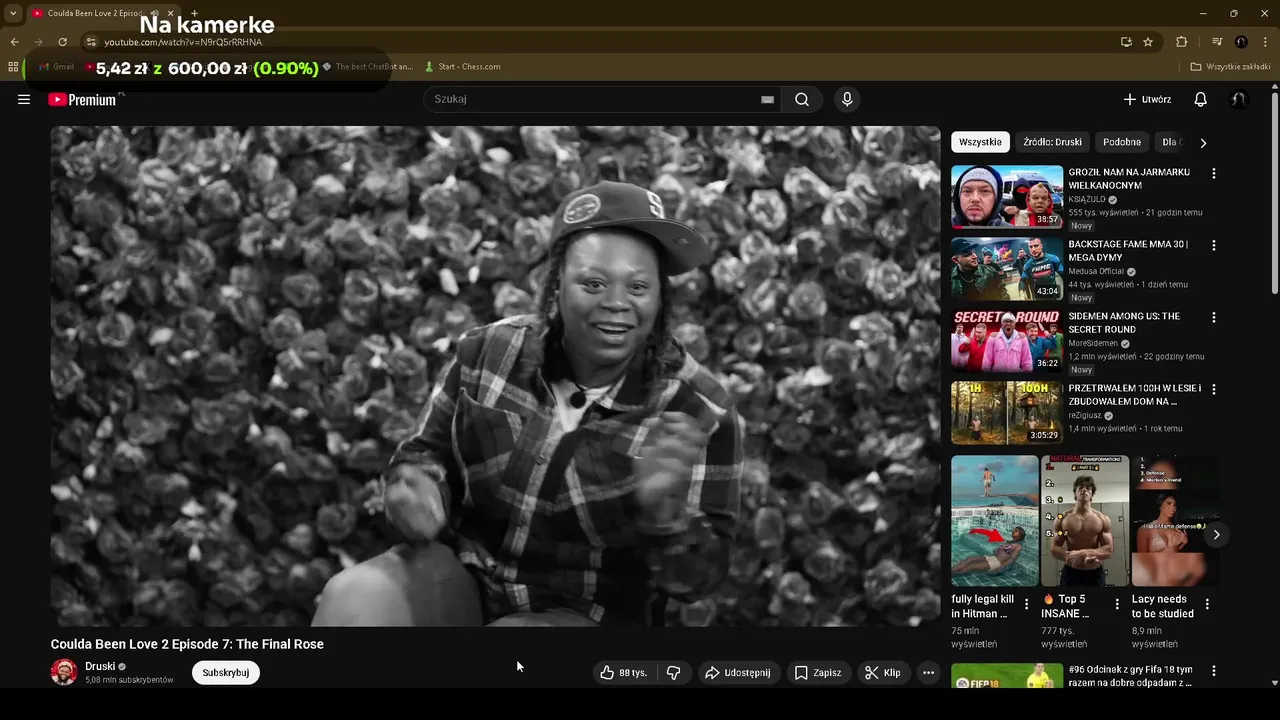Click the video player to pause
Image resolution: width=1280 pixels, height=720 pixels.
tap(496, 376)
